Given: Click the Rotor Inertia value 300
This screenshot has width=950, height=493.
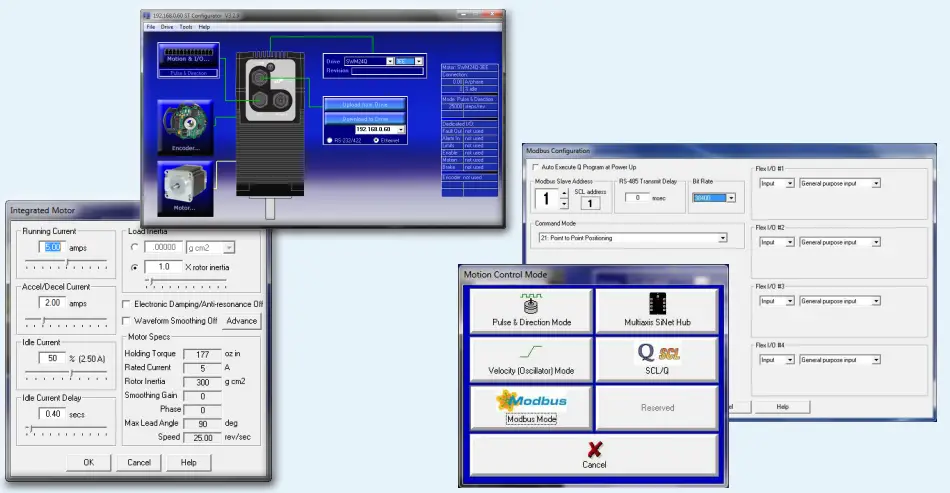Looking at the screenshot, I should [202, 383].
